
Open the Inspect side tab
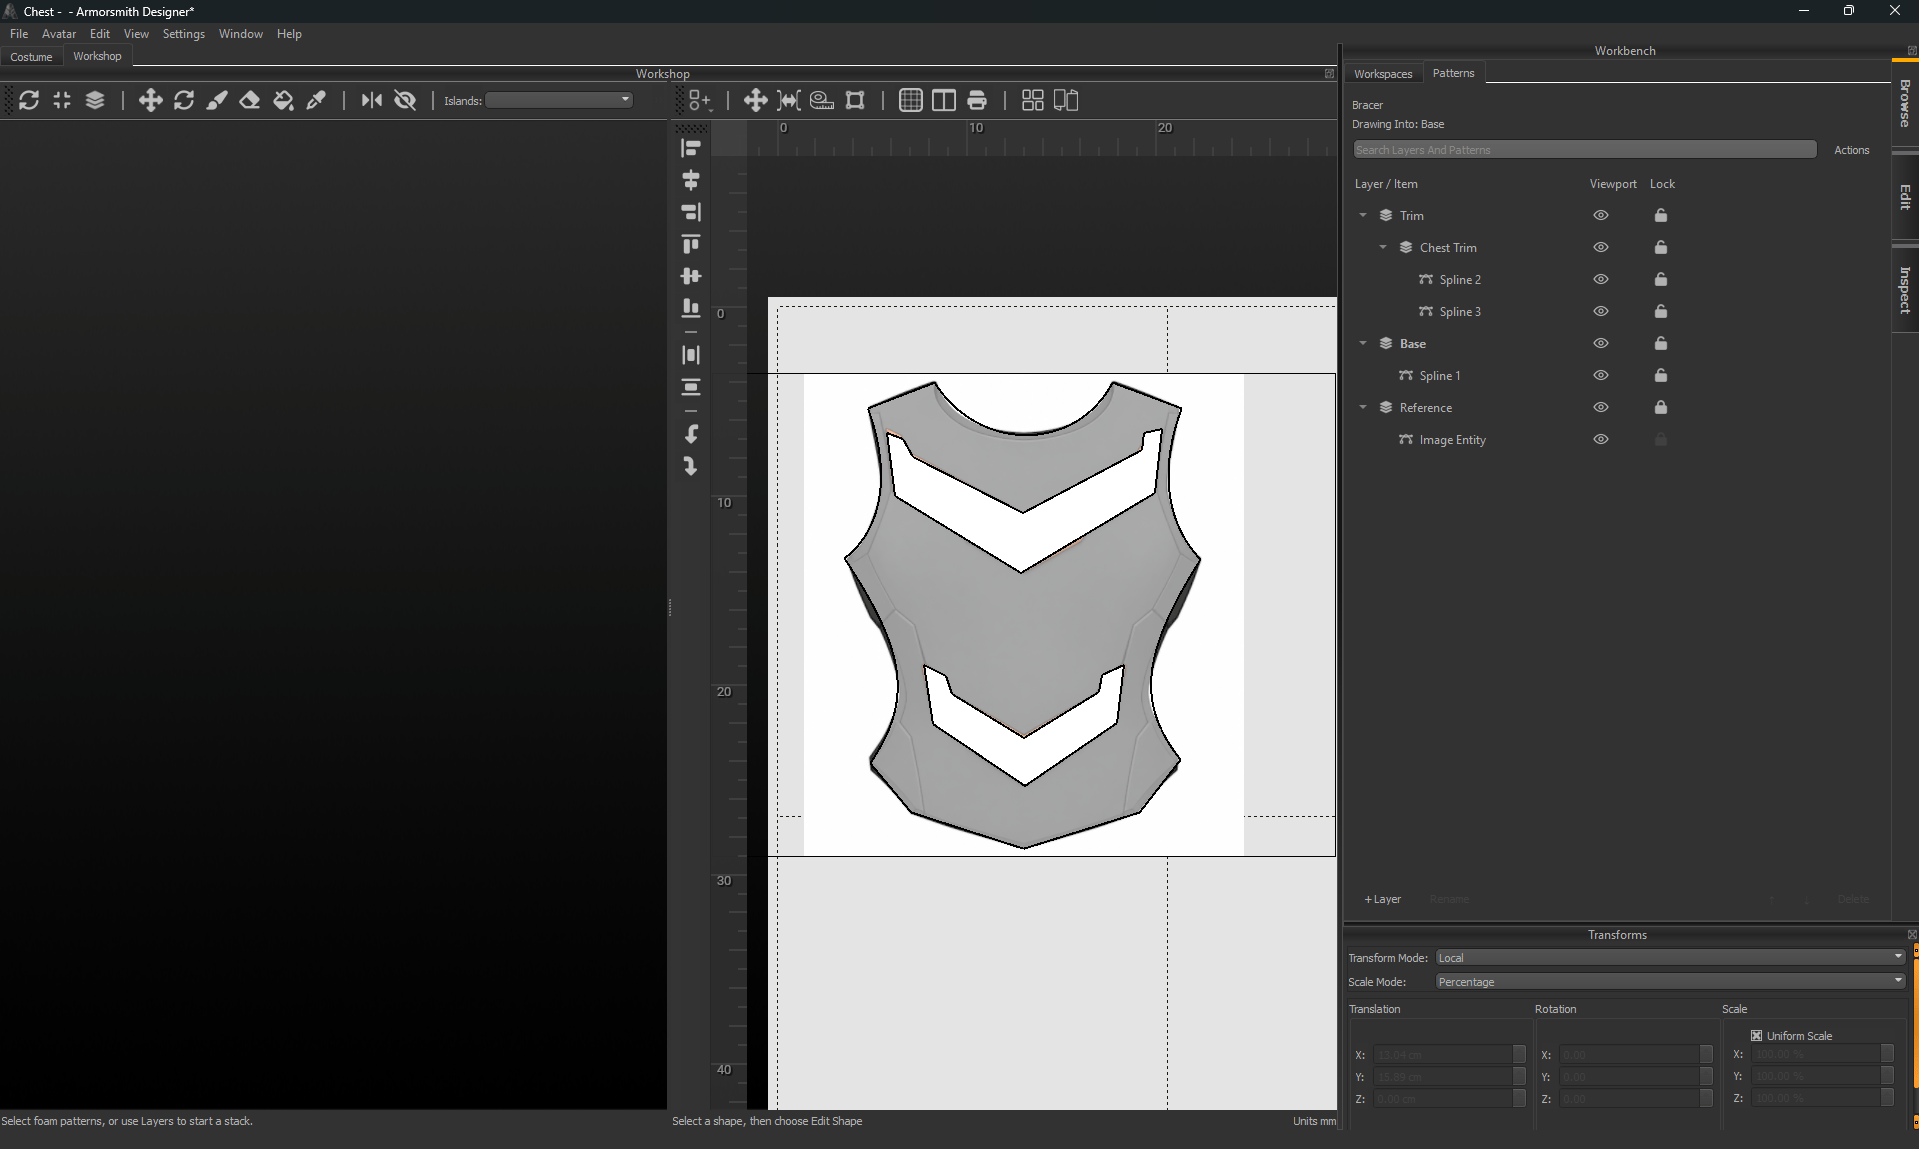(1905, 290)
